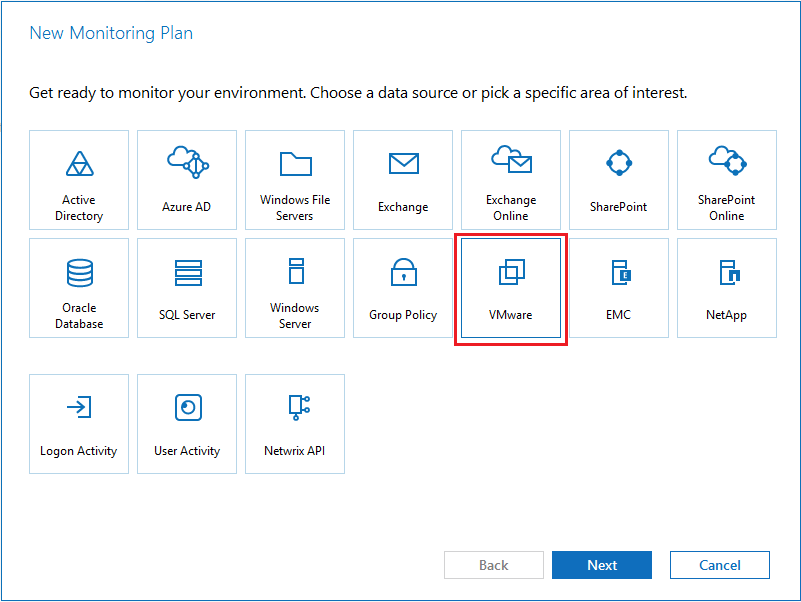Click the "Active Directory" tile label
Screen dimensions: 801x602
coord(79,207)
